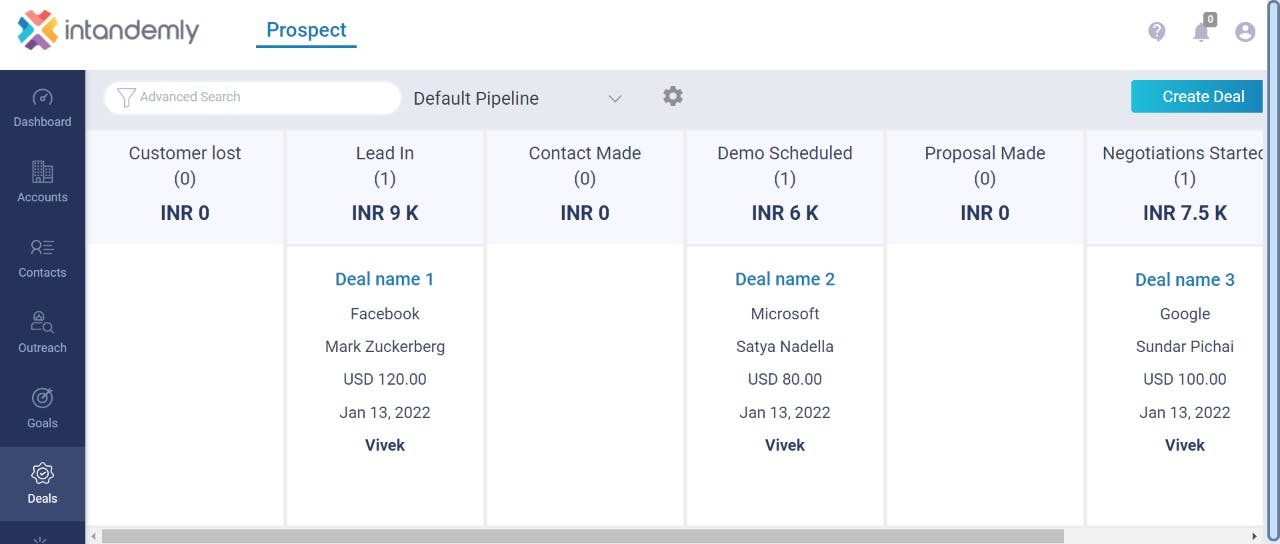This screenshot has height=544, width=1280.
Task: Click the scrollbar left arrow
Action: click(94, 537)
